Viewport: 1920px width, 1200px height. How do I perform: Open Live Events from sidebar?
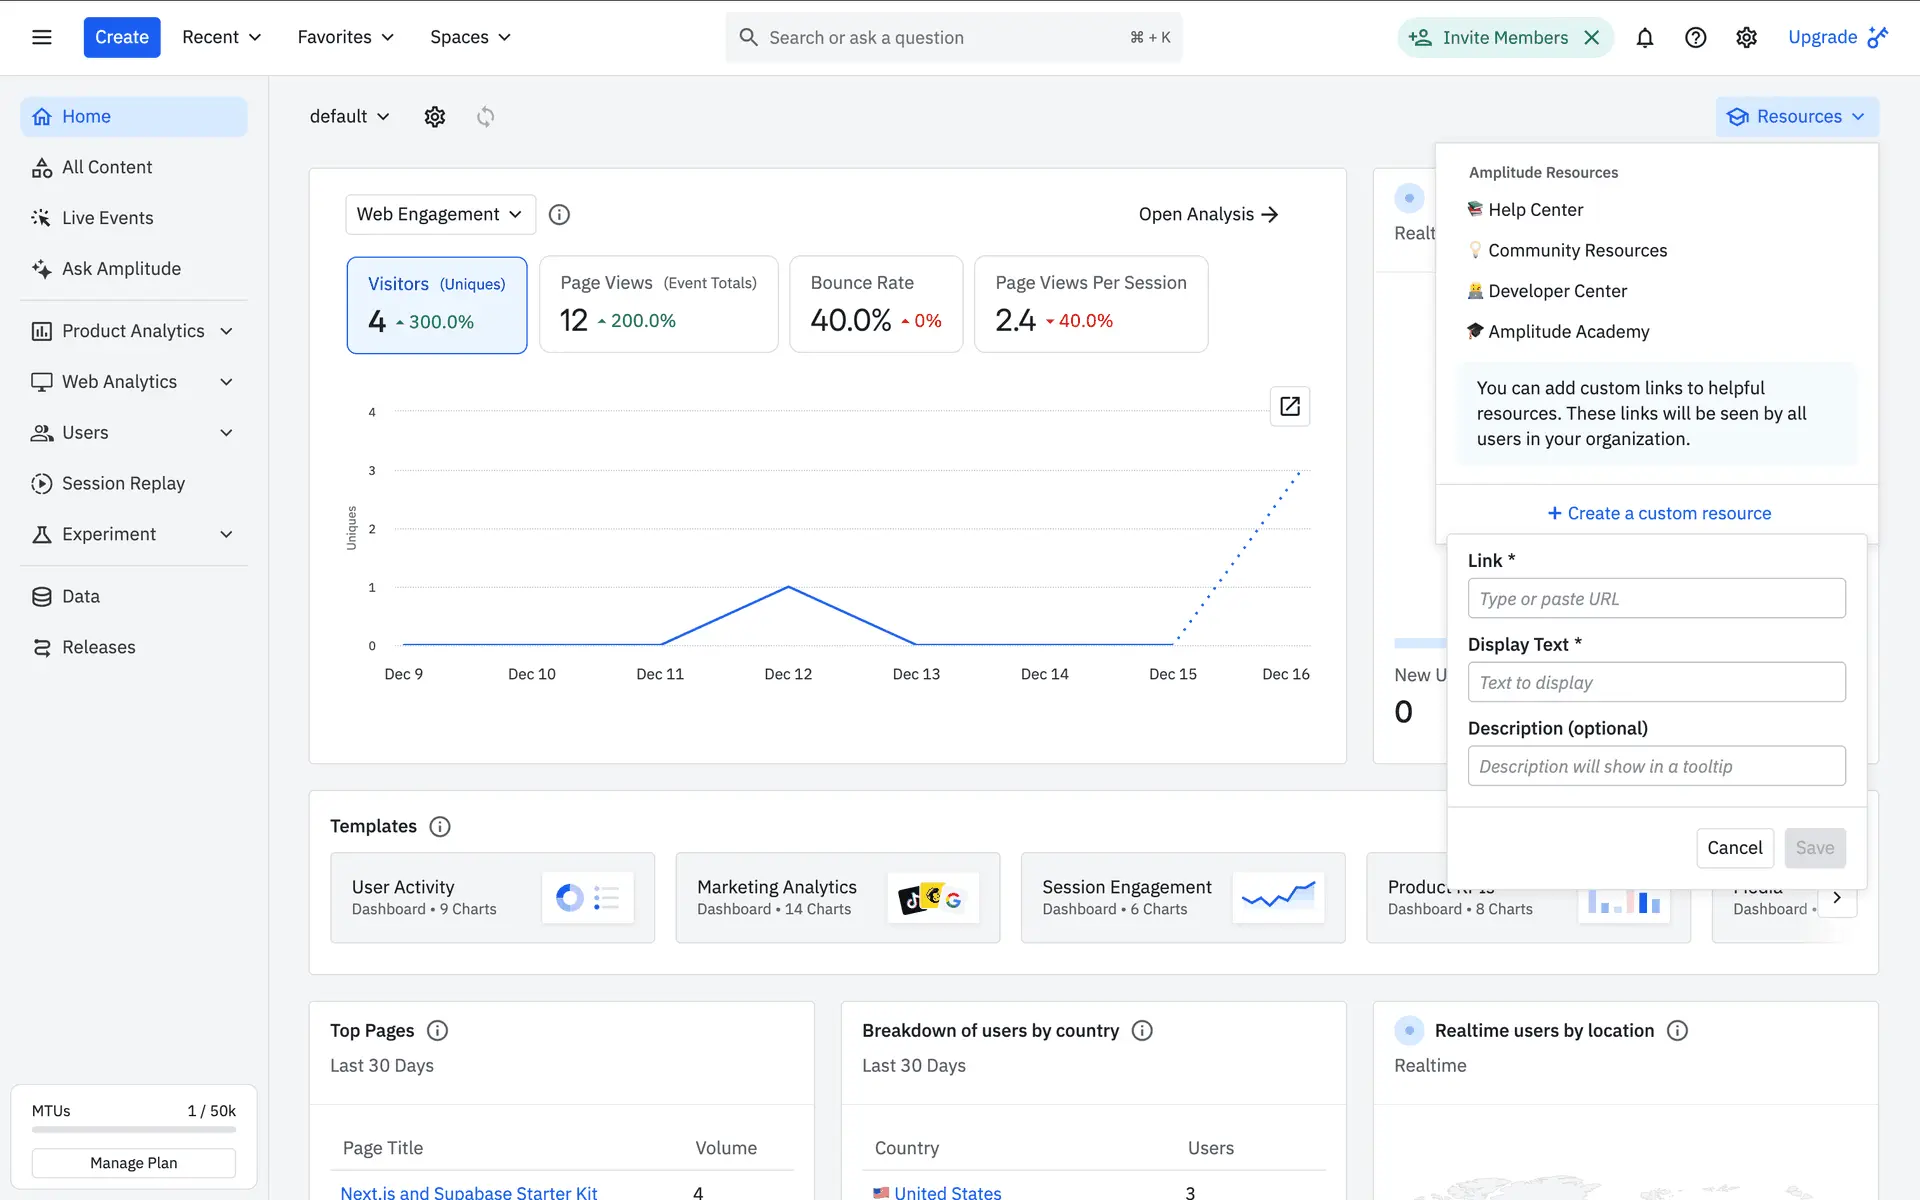(x=107, y=218)
